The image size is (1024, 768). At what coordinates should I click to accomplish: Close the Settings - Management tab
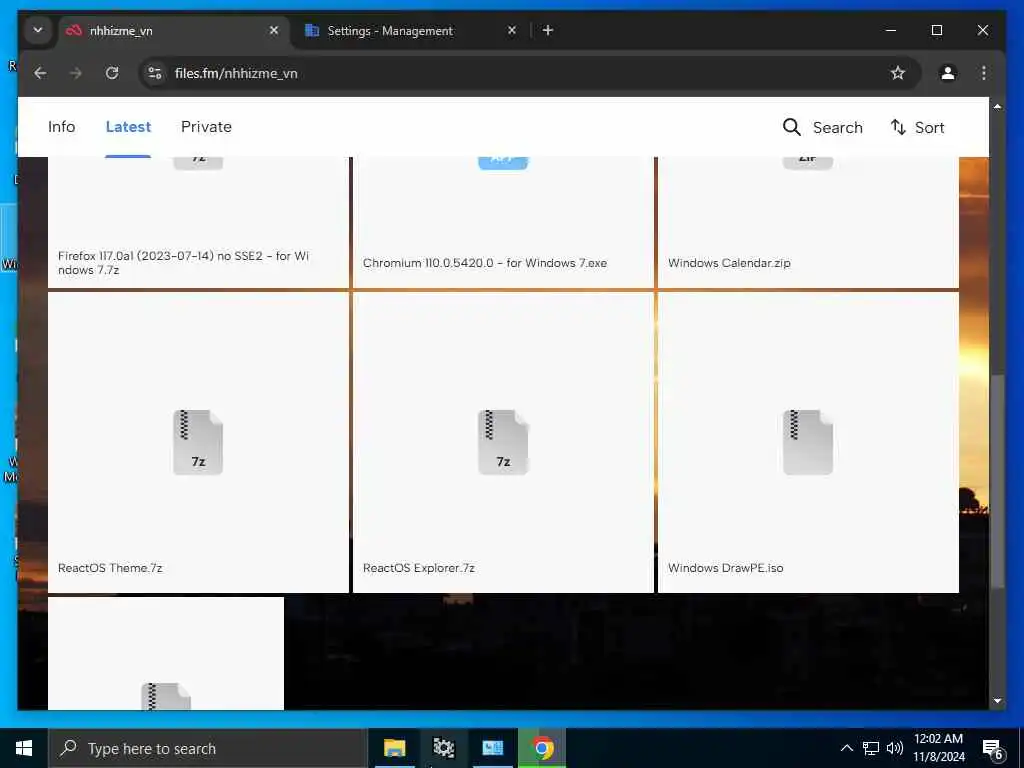[x=512, y=30]
